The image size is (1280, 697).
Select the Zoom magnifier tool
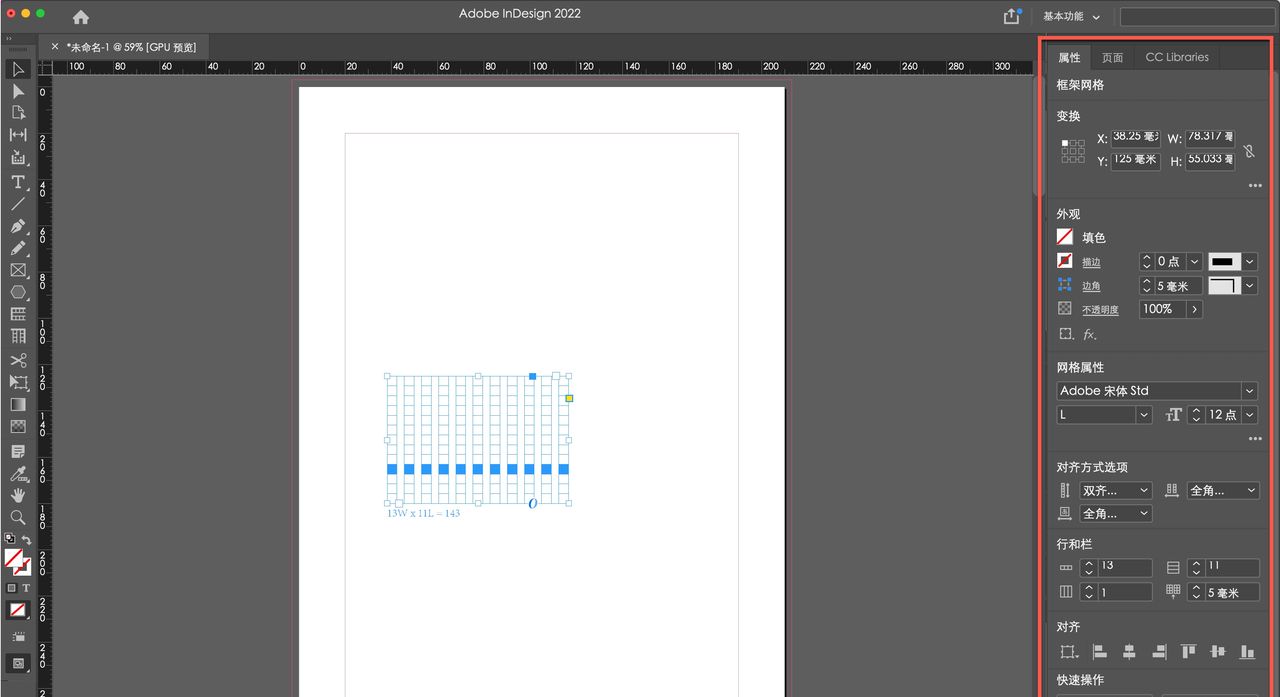(18, 517)
